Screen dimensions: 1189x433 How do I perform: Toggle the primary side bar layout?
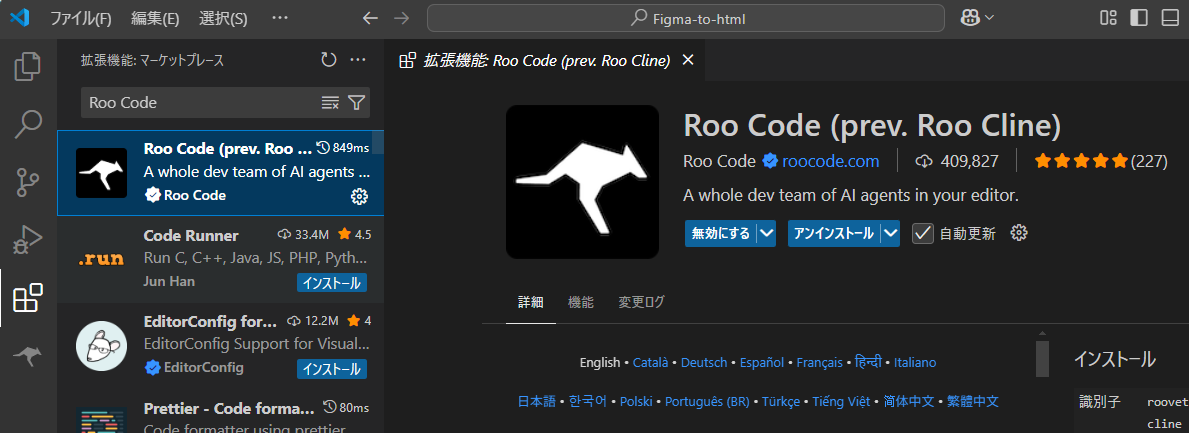click(x=1138, y=18)
